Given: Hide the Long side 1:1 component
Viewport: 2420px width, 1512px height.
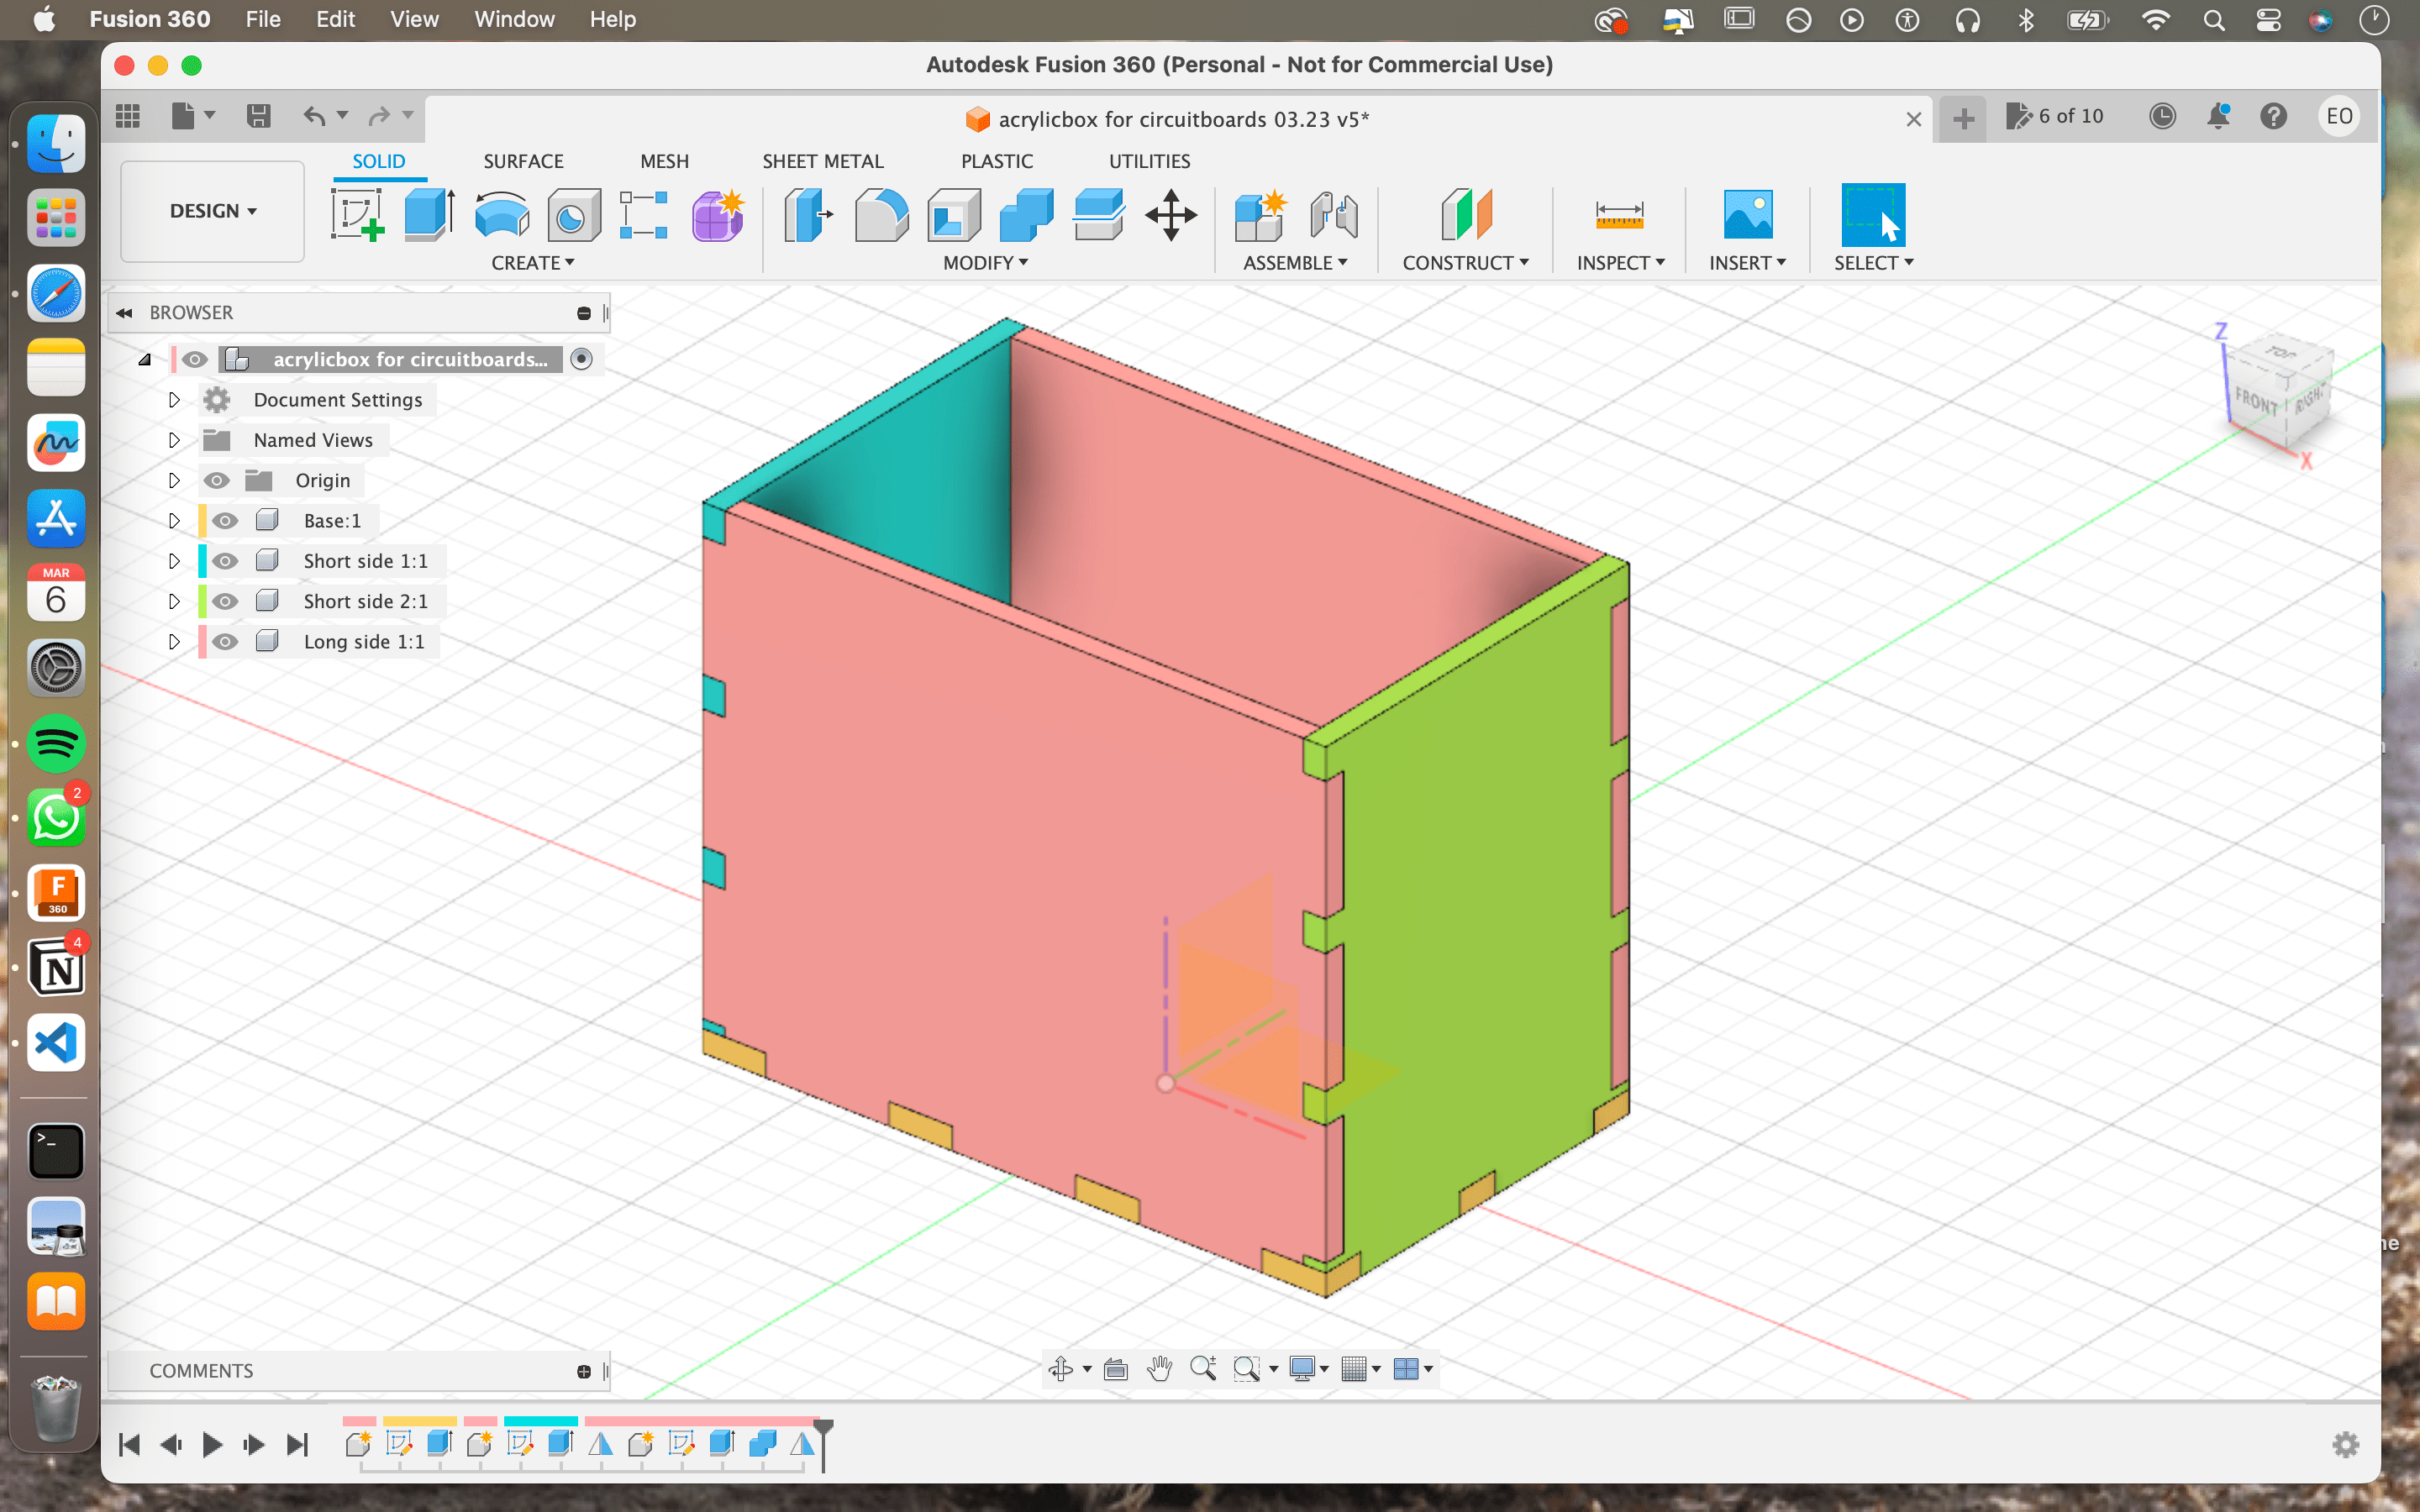Looking at the screenshot, I should point(225,642).
